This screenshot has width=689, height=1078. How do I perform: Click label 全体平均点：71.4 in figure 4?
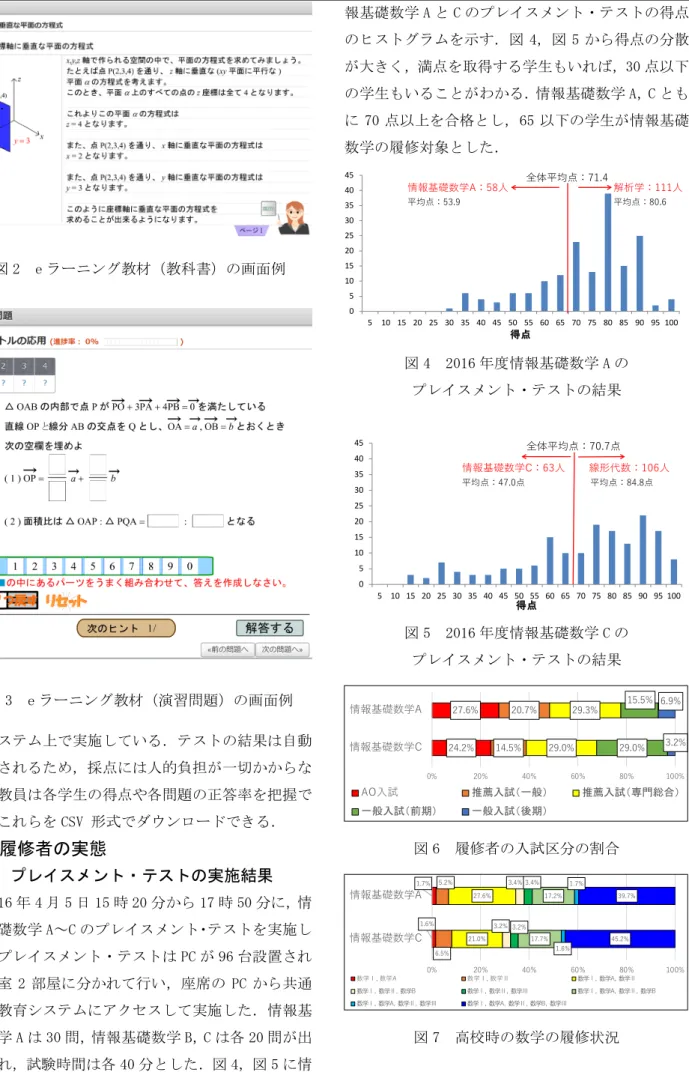567,177
